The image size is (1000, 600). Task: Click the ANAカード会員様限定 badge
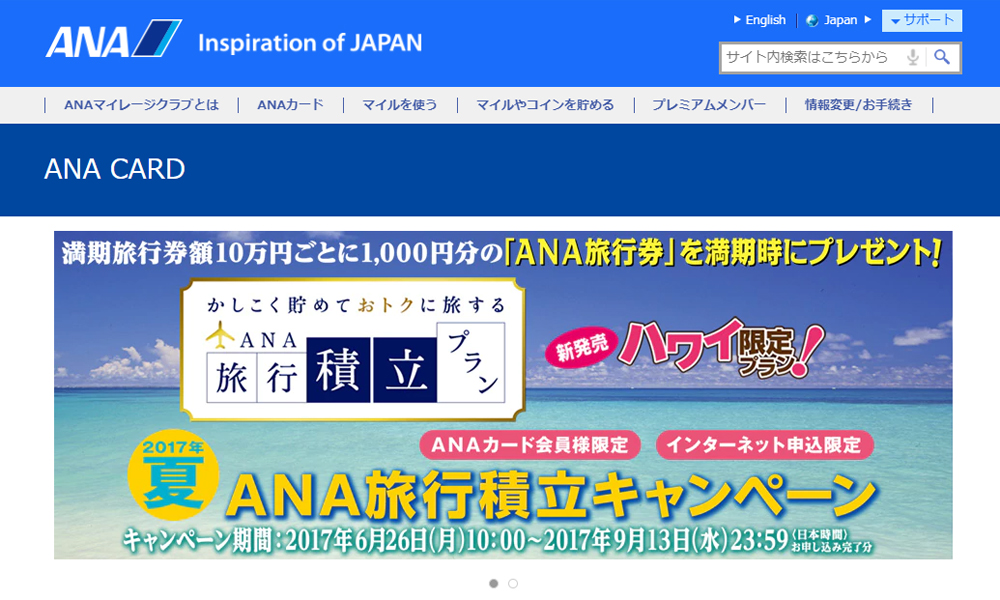(x=530, y=444)
